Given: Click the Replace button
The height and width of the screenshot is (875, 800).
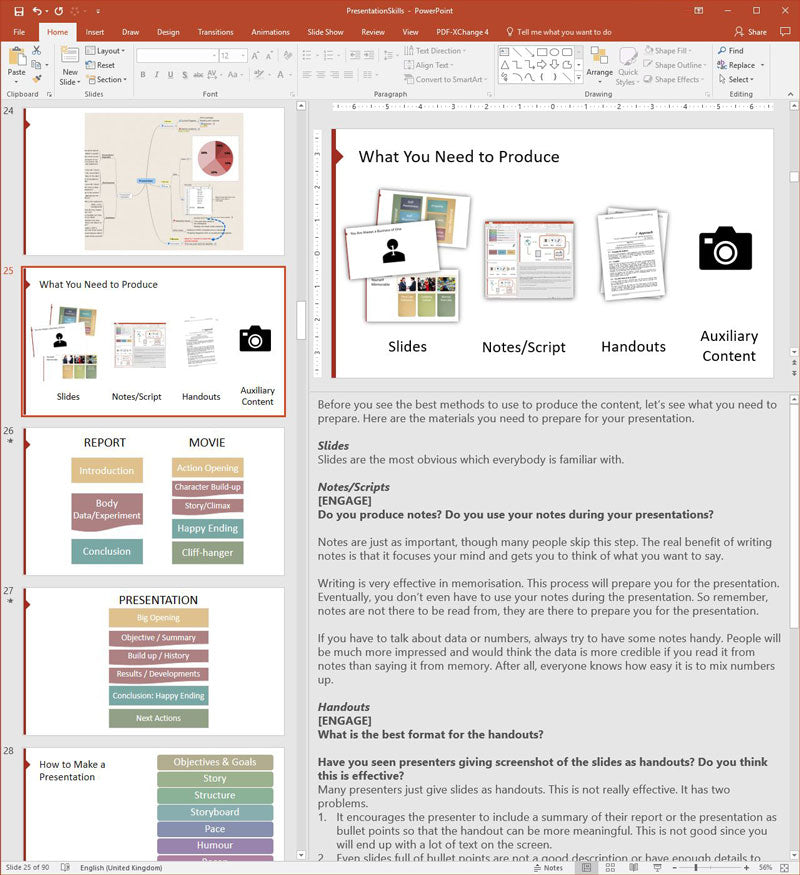Looking at the screenshot, I should (x=736, y=65).
